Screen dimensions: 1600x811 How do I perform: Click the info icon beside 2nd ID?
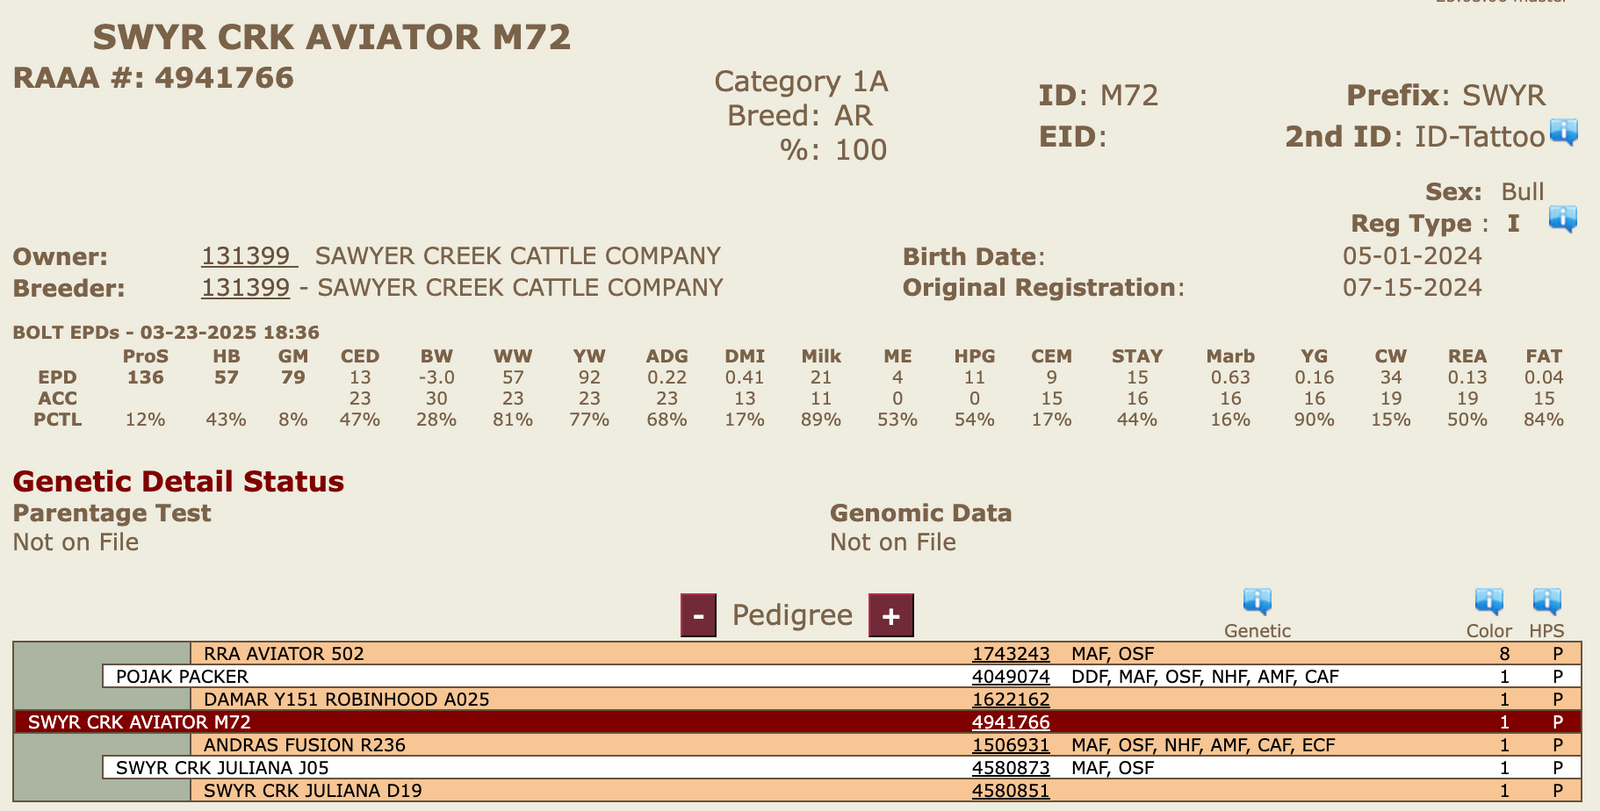coord(1563,132)
